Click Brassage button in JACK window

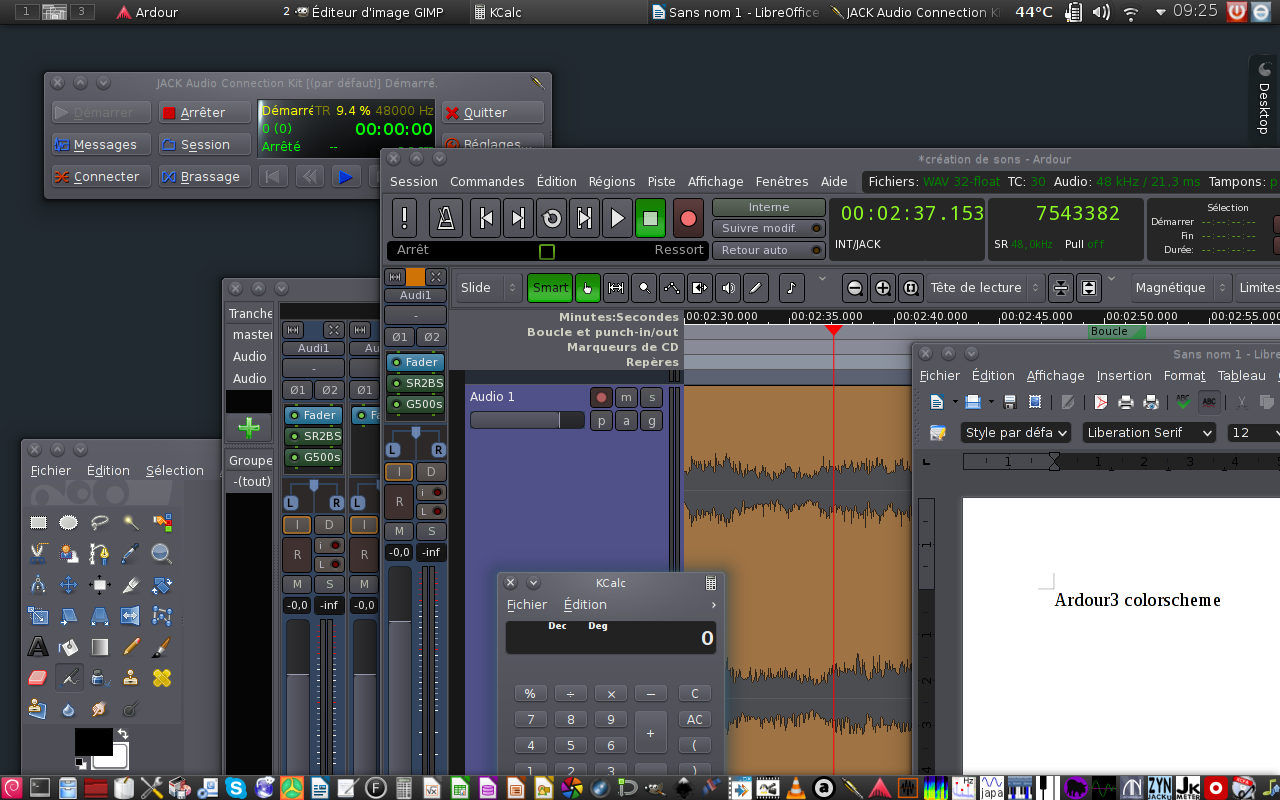pos(204,177)
